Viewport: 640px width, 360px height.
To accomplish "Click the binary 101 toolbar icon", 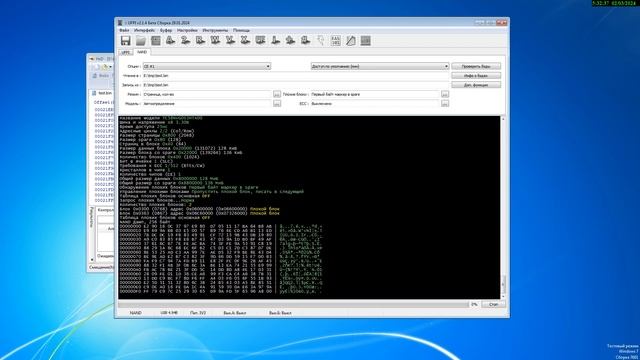I will (x=336, y=40).
